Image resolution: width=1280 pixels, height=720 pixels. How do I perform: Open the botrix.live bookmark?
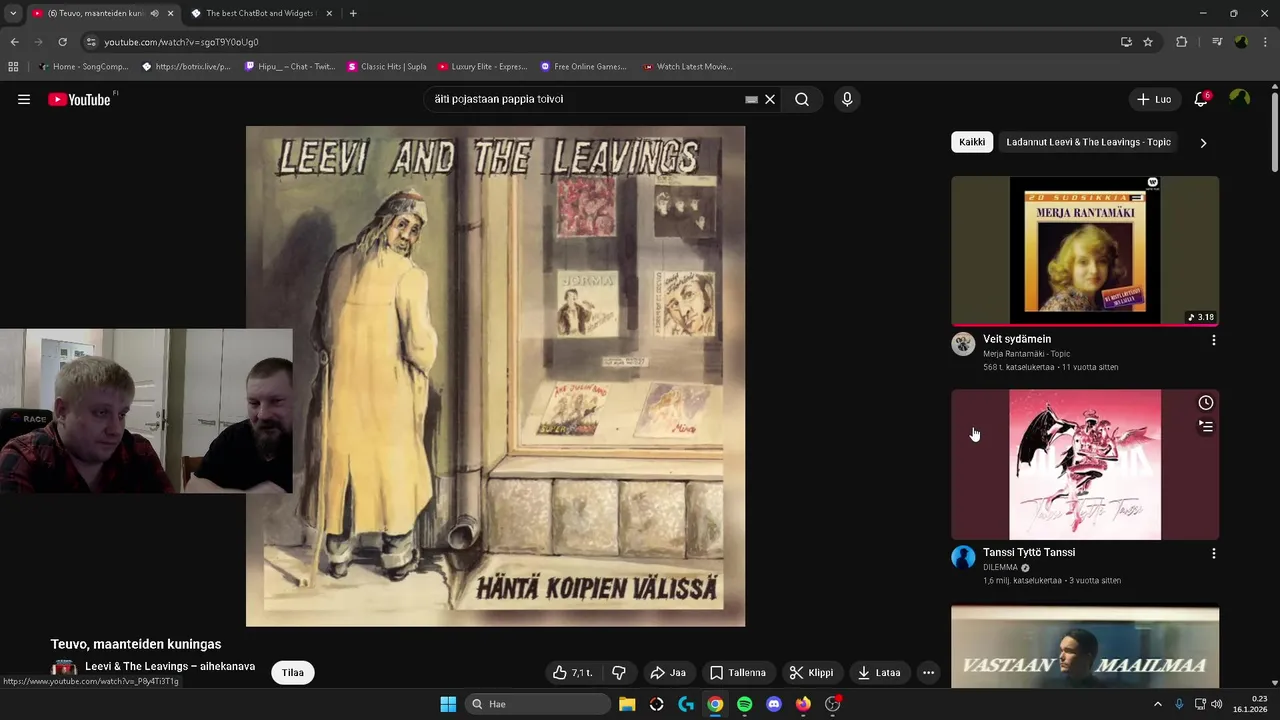pos(186,67)
